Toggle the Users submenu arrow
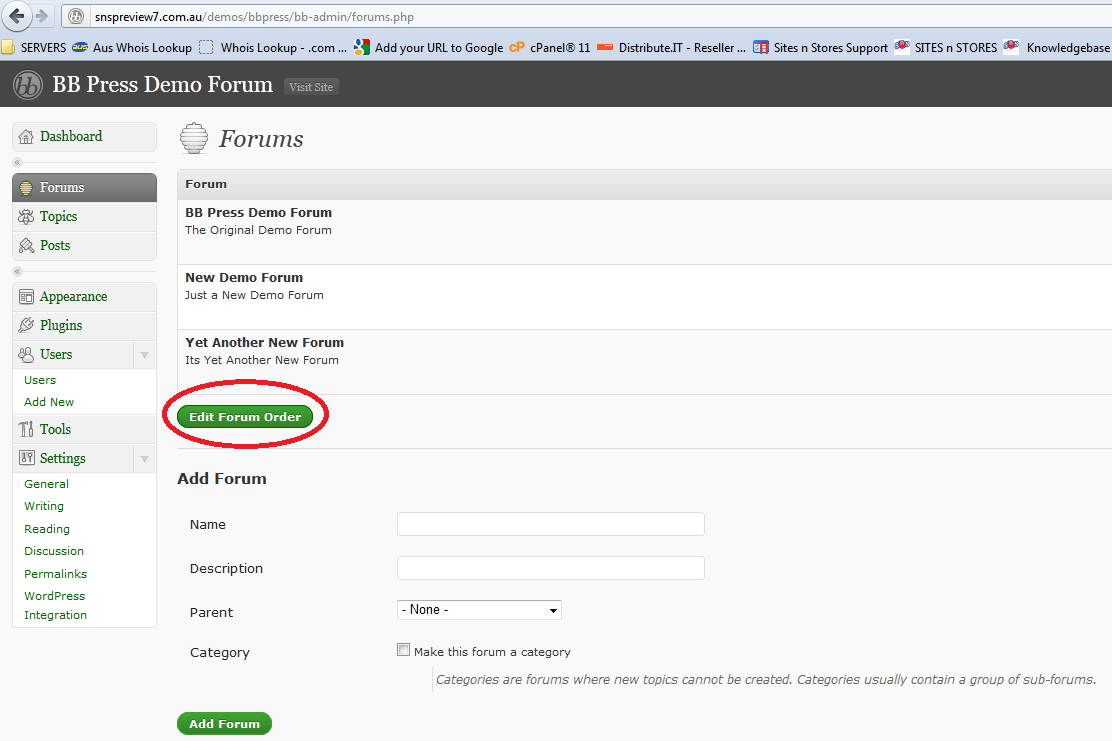Viewport: 1112px width, 741px height. point(145,355)
